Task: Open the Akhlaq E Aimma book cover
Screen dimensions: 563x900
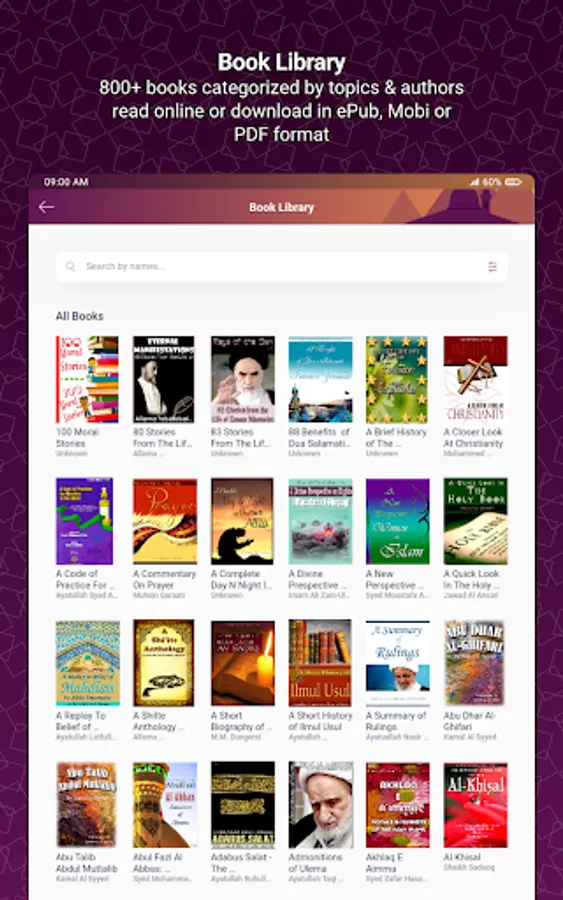Action: click(x=398, y=805)
